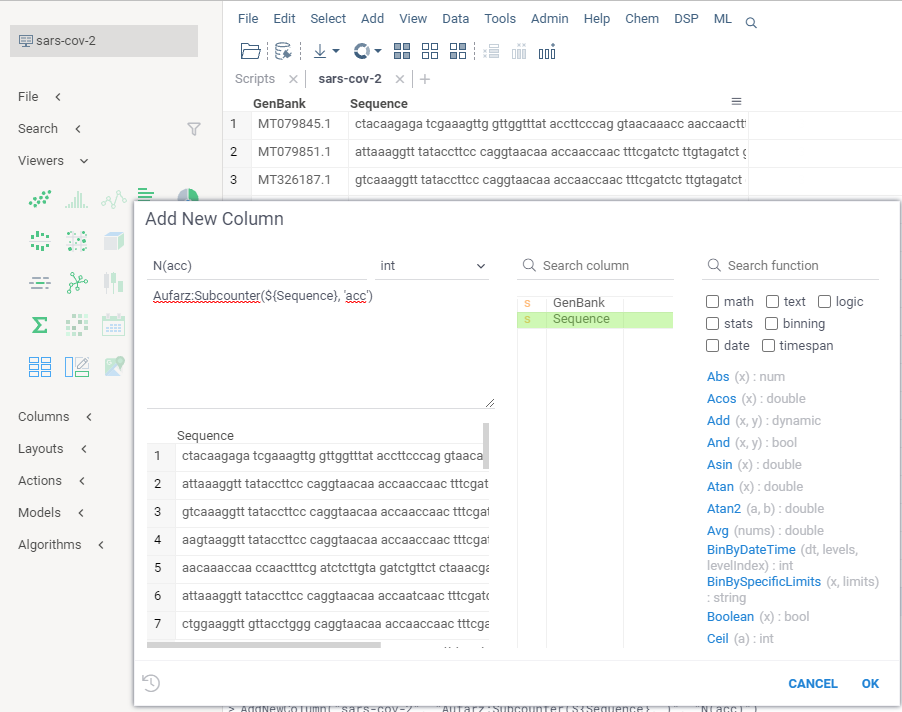Viewport: 902px width, 712px height.
Task: Enable the math function filter
Action: click(712, 301)
